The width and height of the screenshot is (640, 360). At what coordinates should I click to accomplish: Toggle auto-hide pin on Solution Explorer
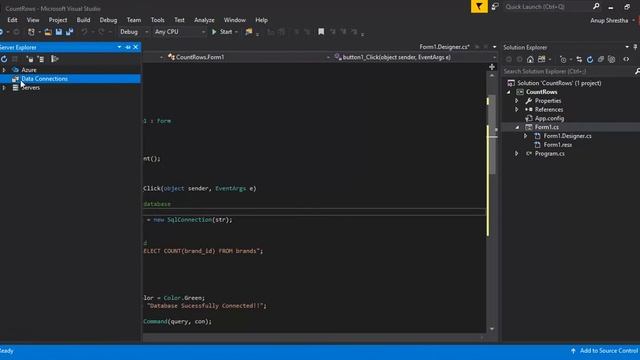[636, 47]
